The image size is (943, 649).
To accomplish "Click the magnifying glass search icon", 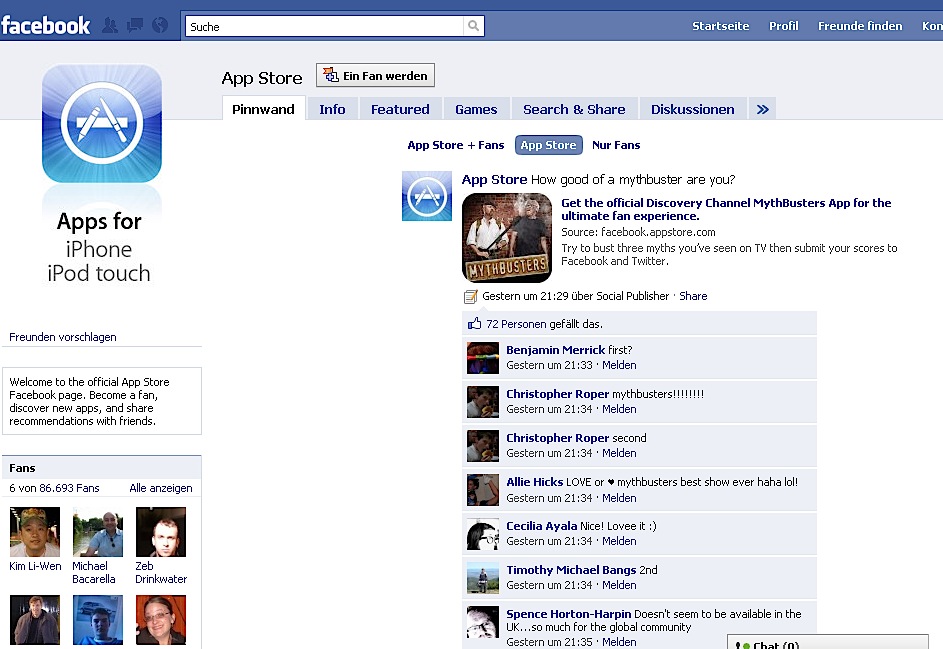I will pyautogui.click(x=474, y=24).
